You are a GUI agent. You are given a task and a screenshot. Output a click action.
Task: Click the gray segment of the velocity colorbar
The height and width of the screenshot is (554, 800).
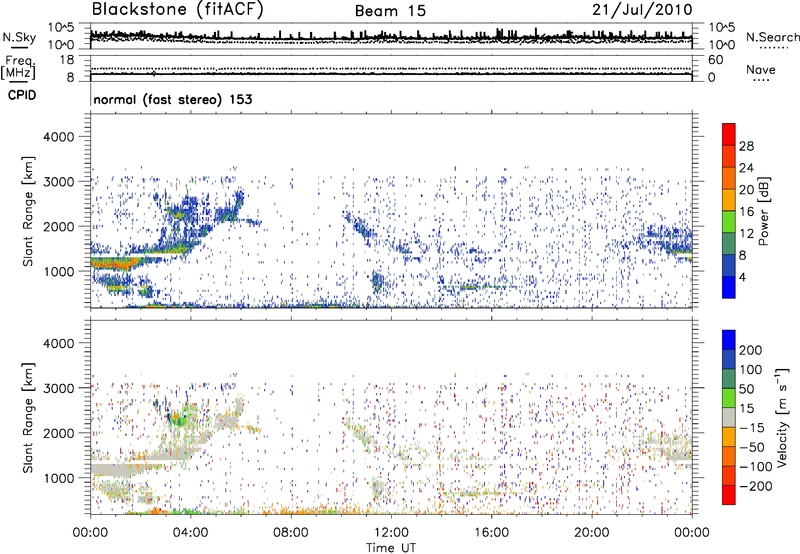point(729,417)
